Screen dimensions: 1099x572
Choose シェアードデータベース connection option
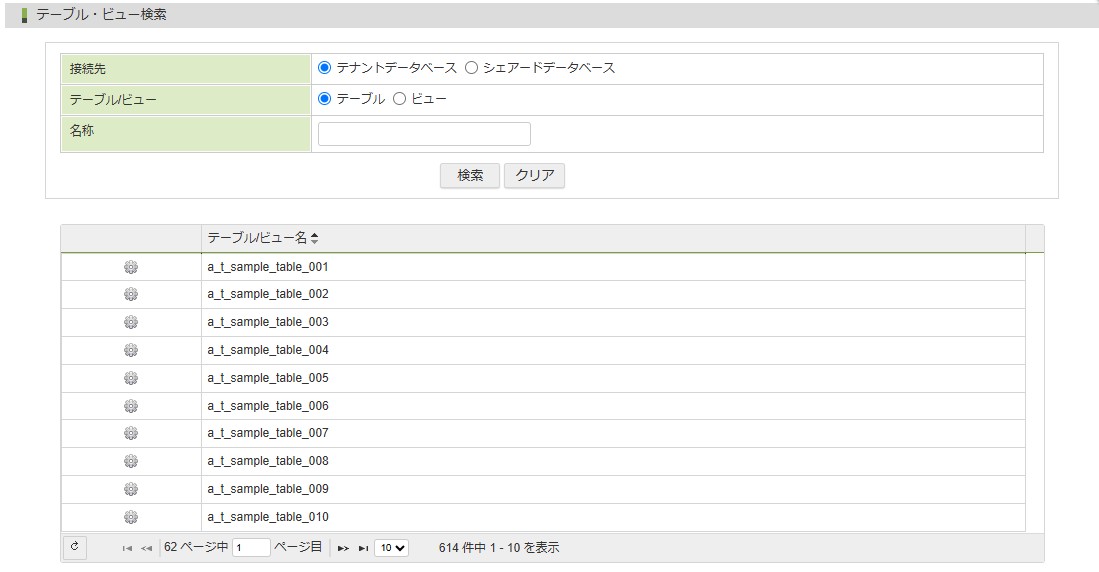(472, 68)
